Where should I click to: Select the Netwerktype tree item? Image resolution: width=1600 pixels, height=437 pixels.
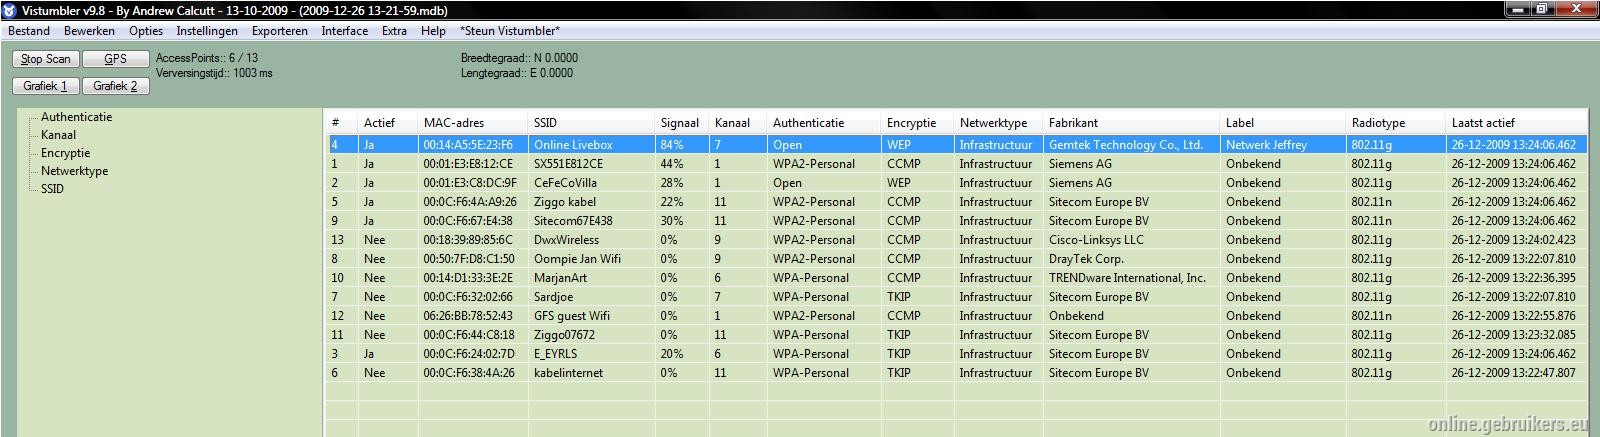(74, 171)
